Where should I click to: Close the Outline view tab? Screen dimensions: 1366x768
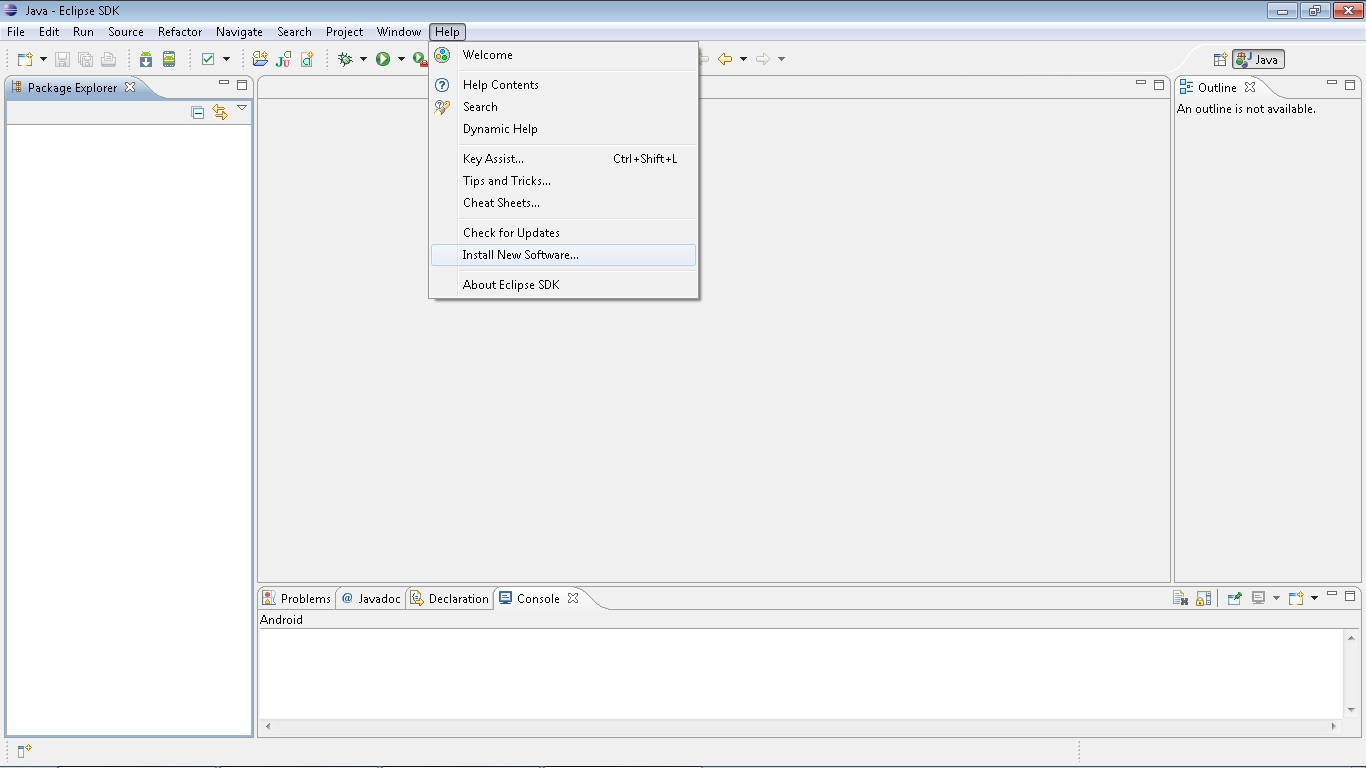(1250, 87)
